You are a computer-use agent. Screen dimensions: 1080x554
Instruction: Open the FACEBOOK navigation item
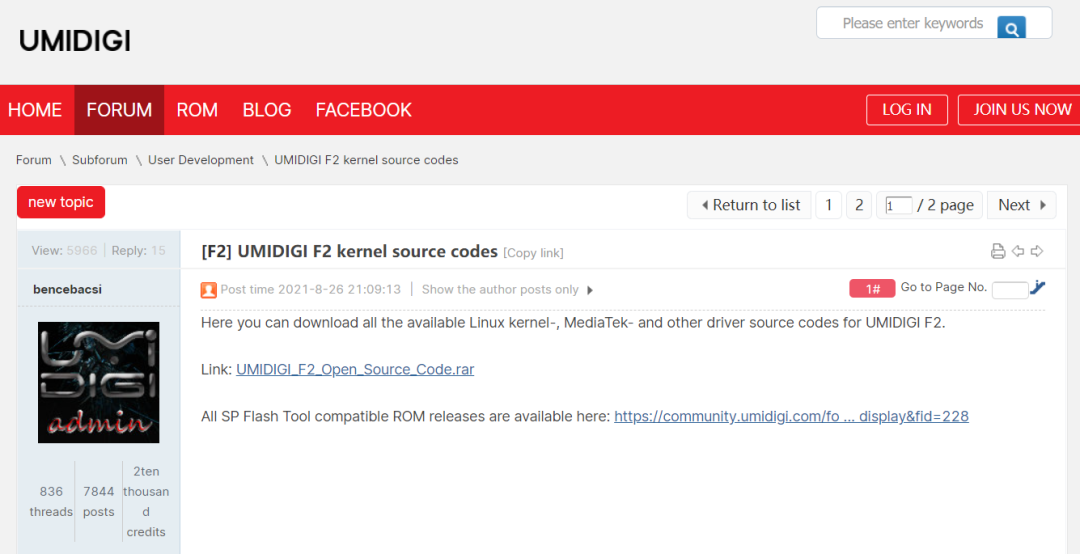(364, 110)
